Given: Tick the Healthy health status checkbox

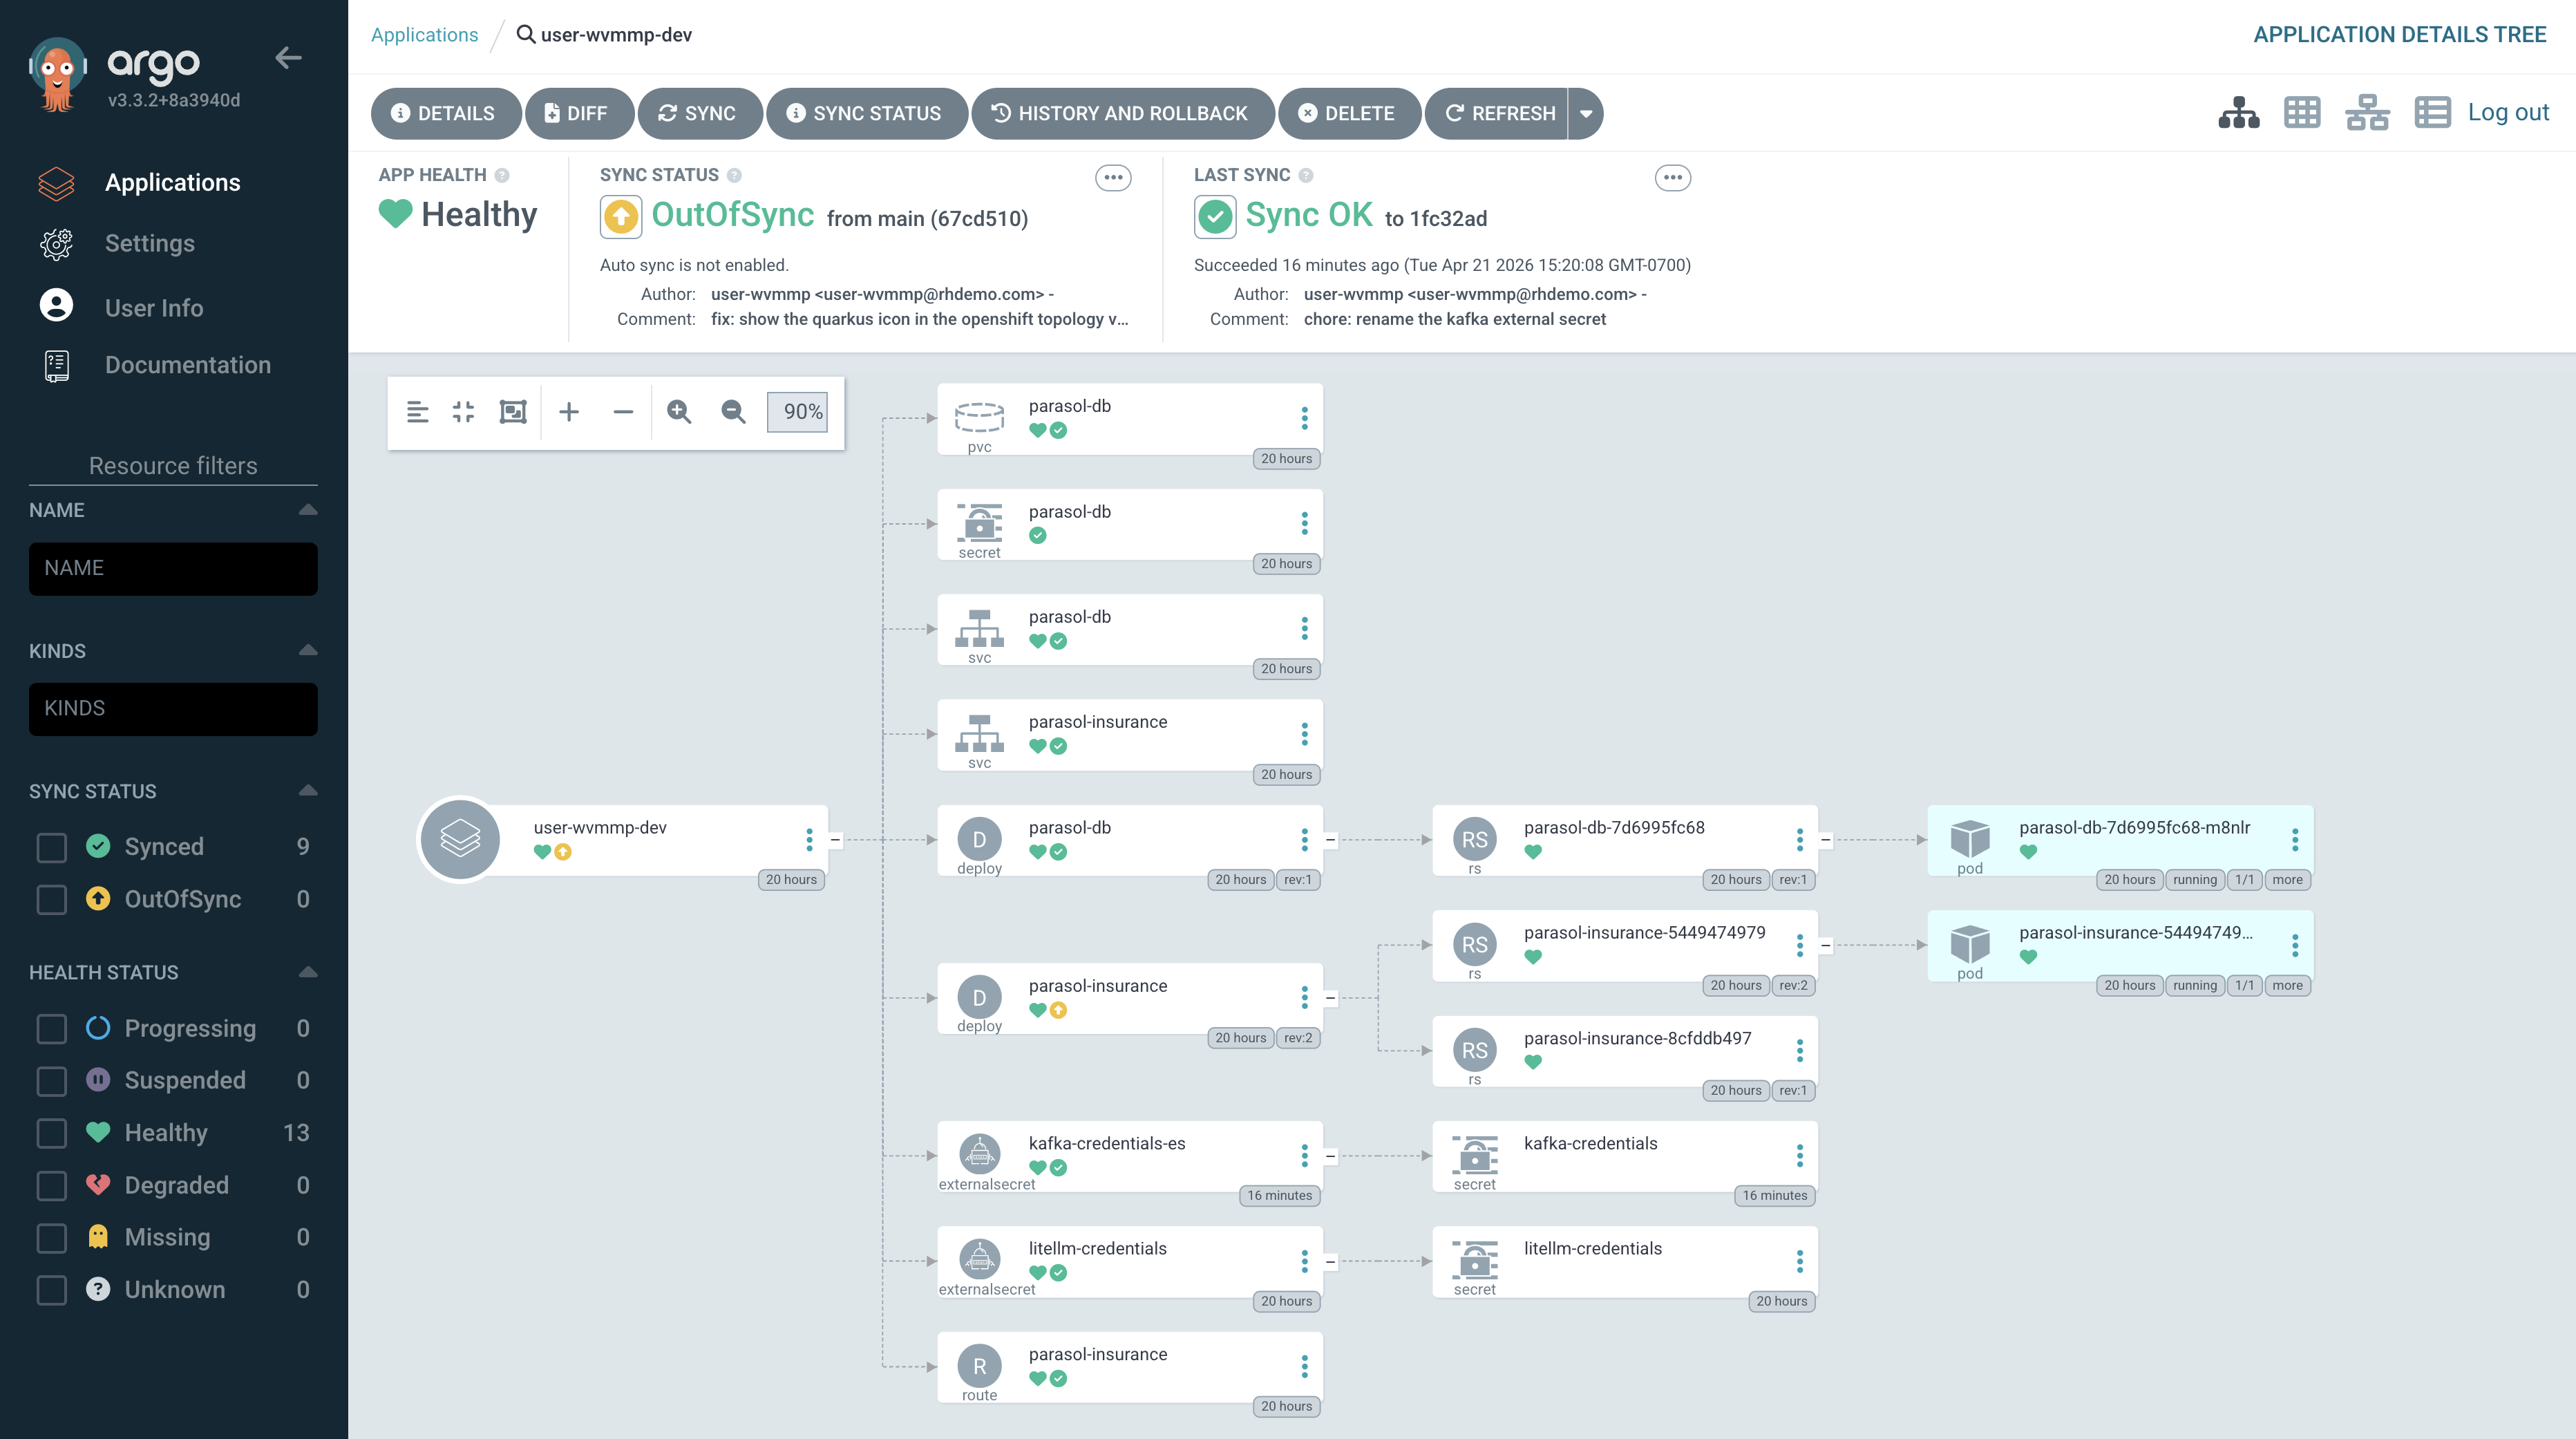Looking at the screenshot, I should click(x=52, y=1133).
